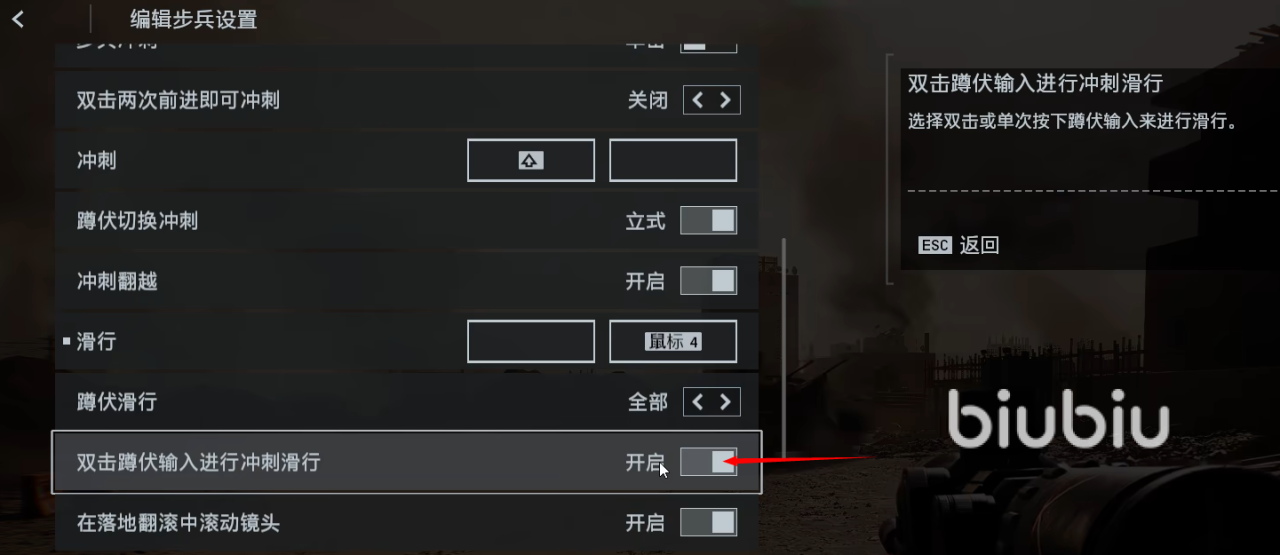Image resolution: width=1280 pixels, height=555 pixels.
Task: Click the empty secondary keybind for 冲刺
Action: coord(673,160)
